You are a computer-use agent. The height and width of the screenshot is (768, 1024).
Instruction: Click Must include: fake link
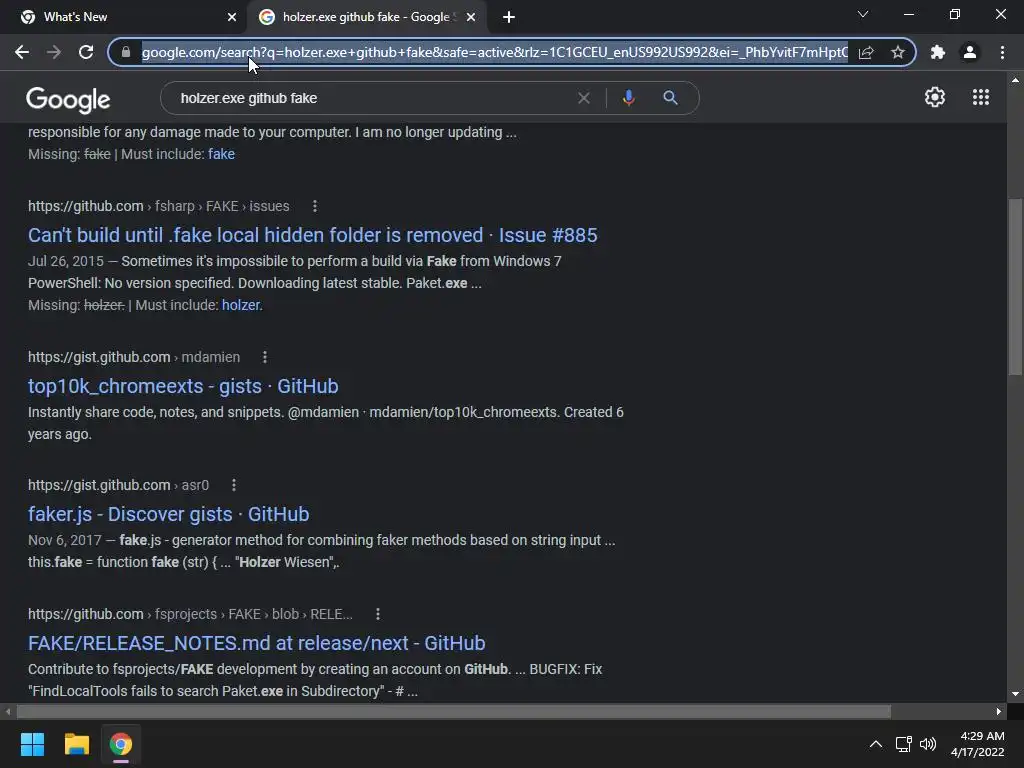click(x=221, y=154)
